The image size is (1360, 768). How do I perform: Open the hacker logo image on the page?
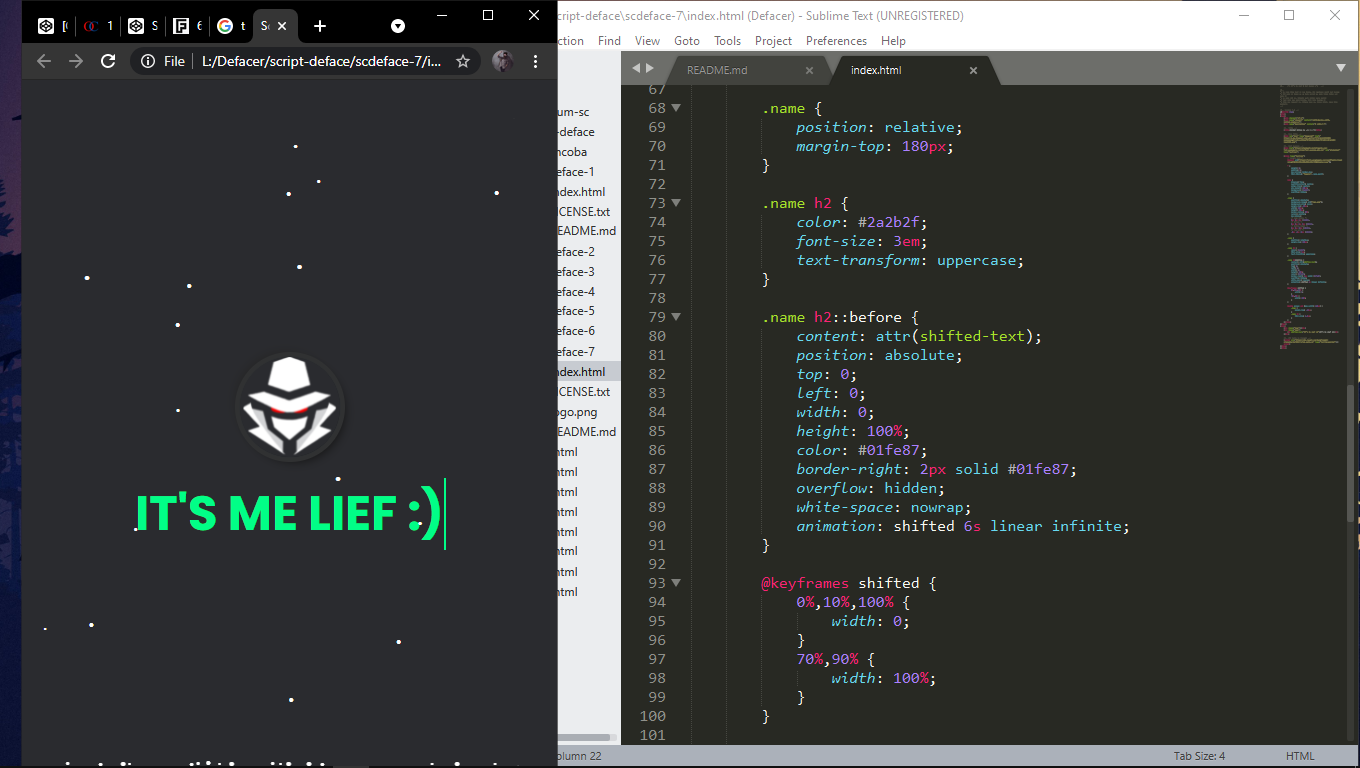[x=290, y=407]
